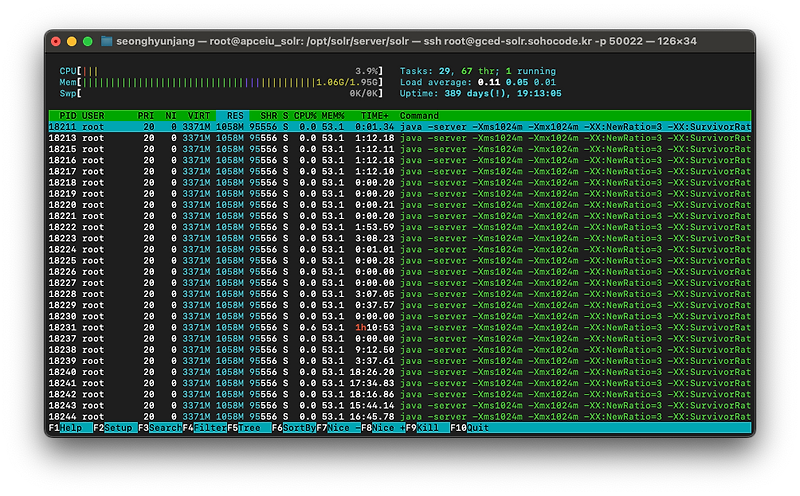
Task: Sort by the VIRT column header
Action: coord(198,116)
